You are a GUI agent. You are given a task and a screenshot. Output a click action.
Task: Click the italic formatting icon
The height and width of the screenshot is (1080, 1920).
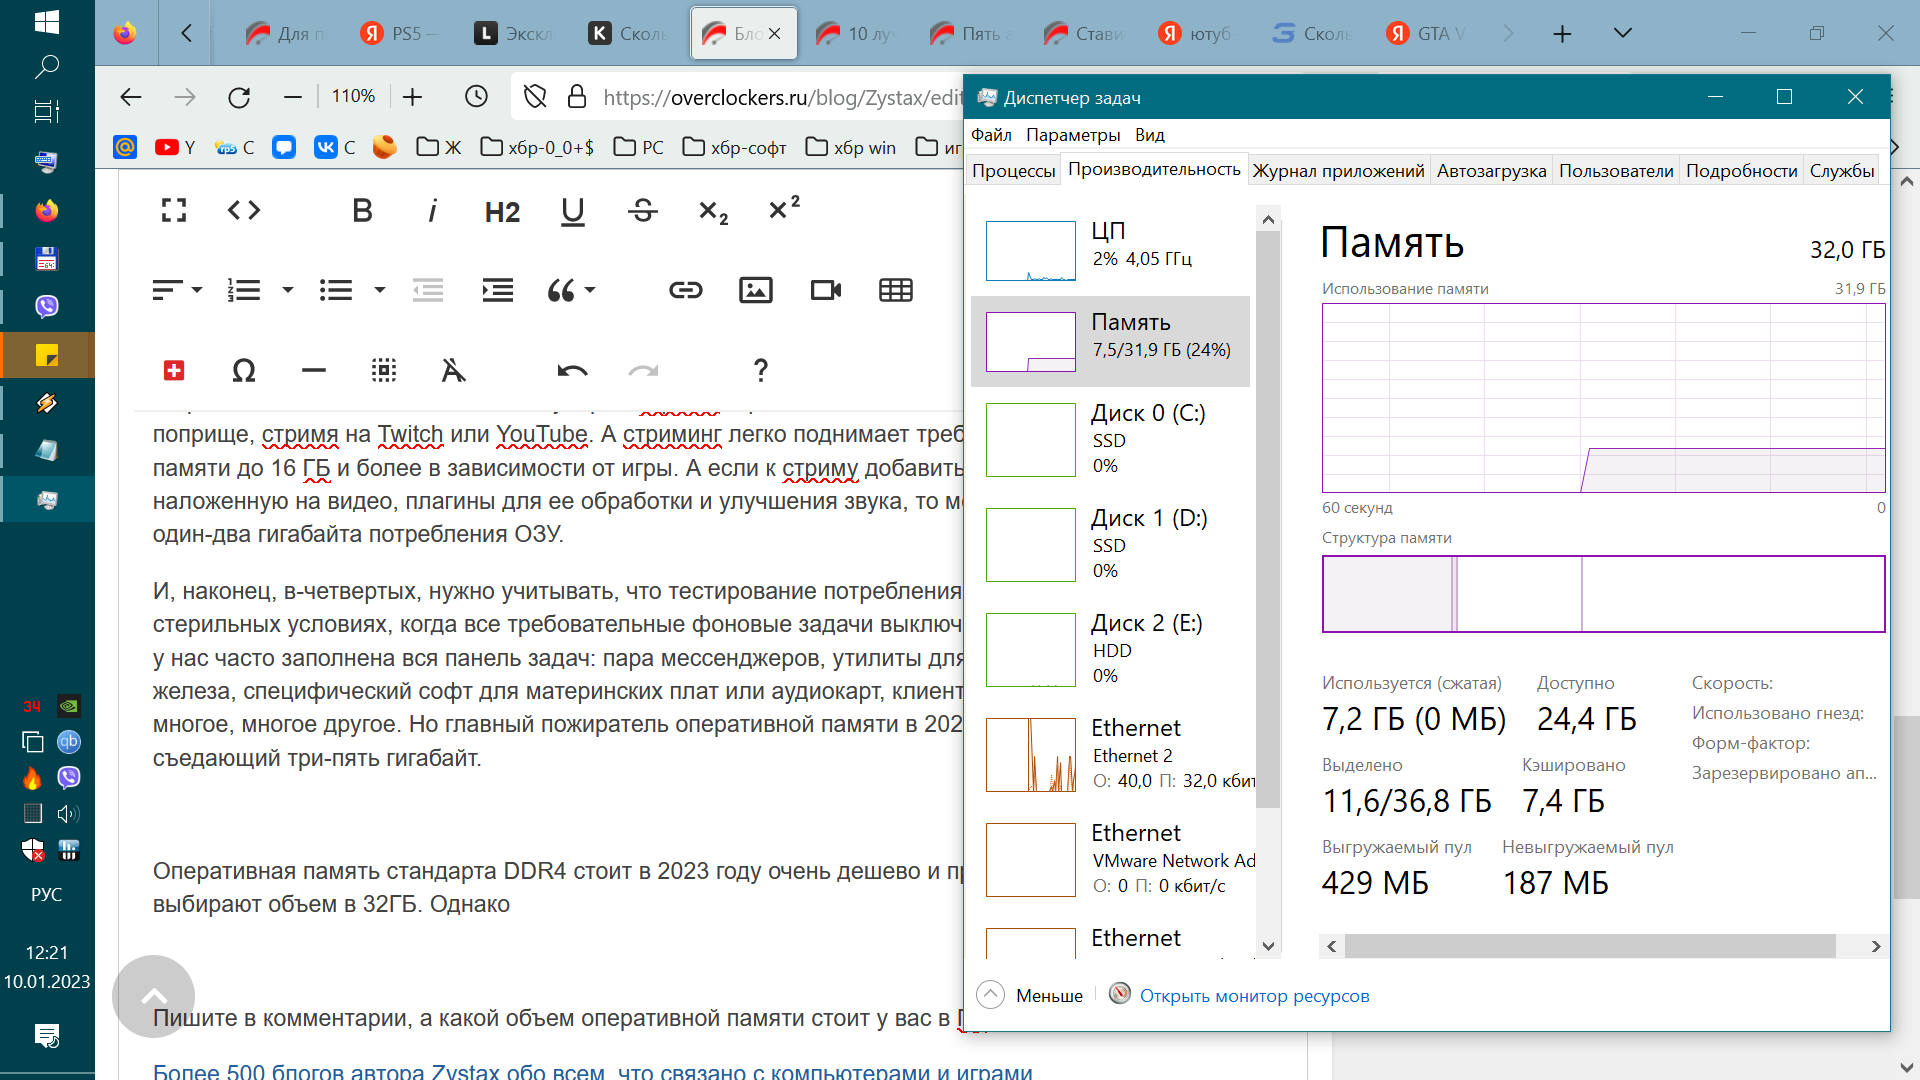(x=432, y=211)
